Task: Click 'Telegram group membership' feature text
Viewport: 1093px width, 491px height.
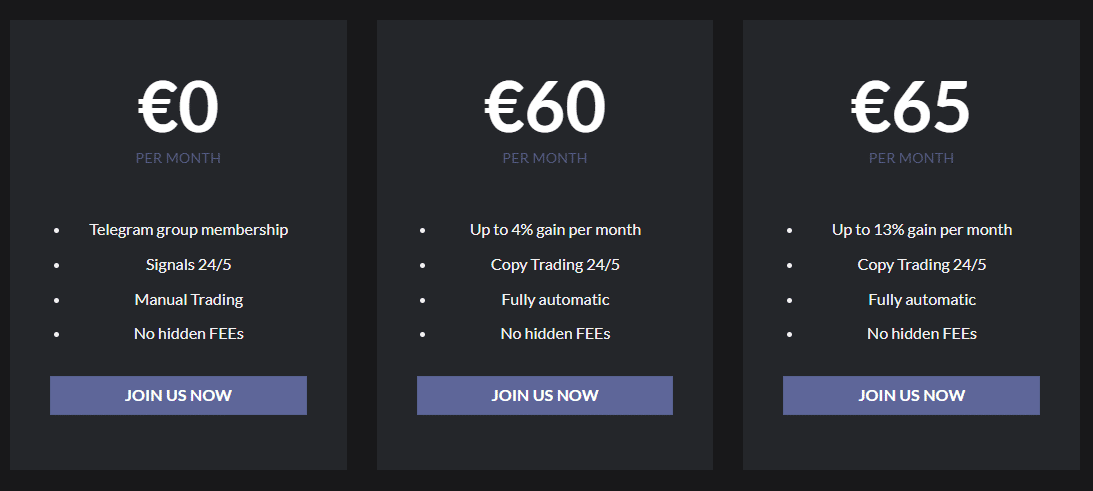Action: [x=189, y=229]
